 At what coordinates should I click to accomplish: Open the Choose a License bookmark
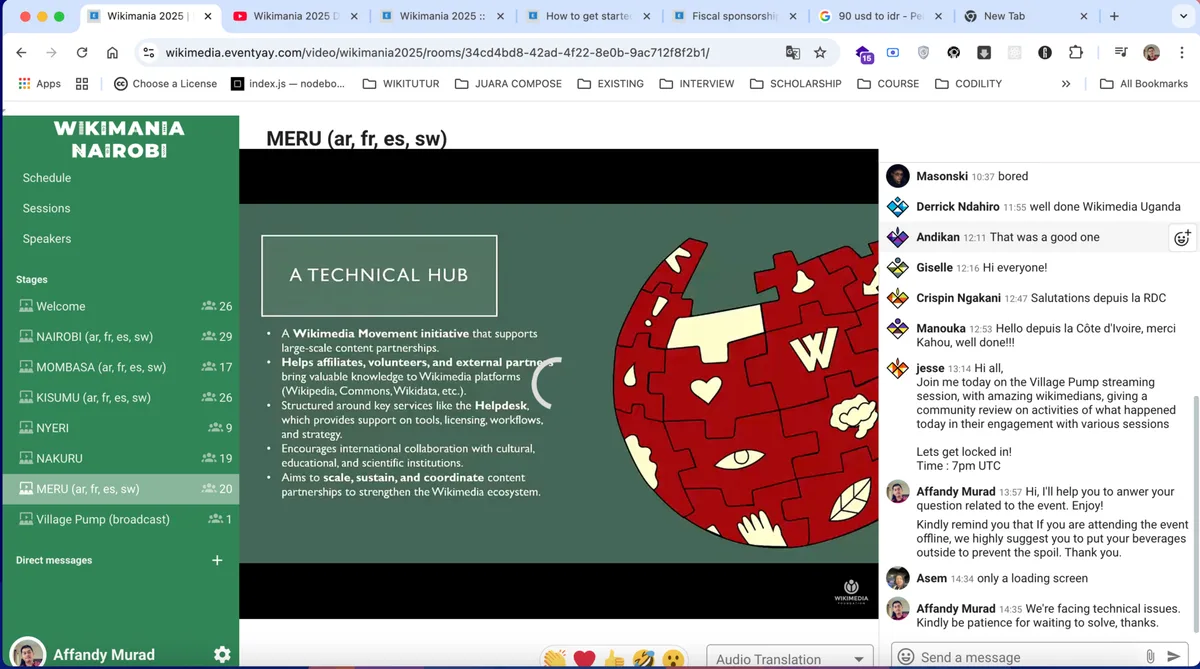coord(165,84)
